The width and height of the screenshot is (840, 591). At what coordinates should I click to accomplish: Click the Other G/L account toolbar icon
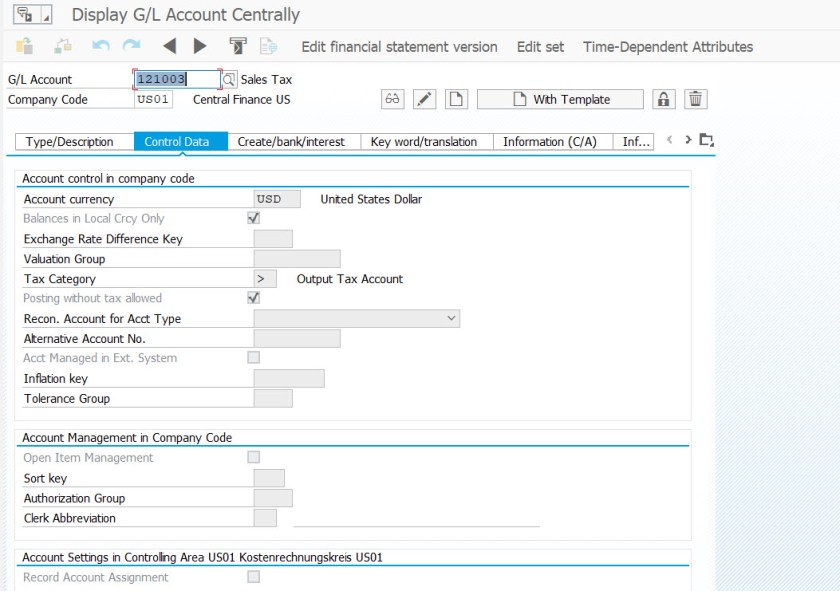[x=24, y=46]
